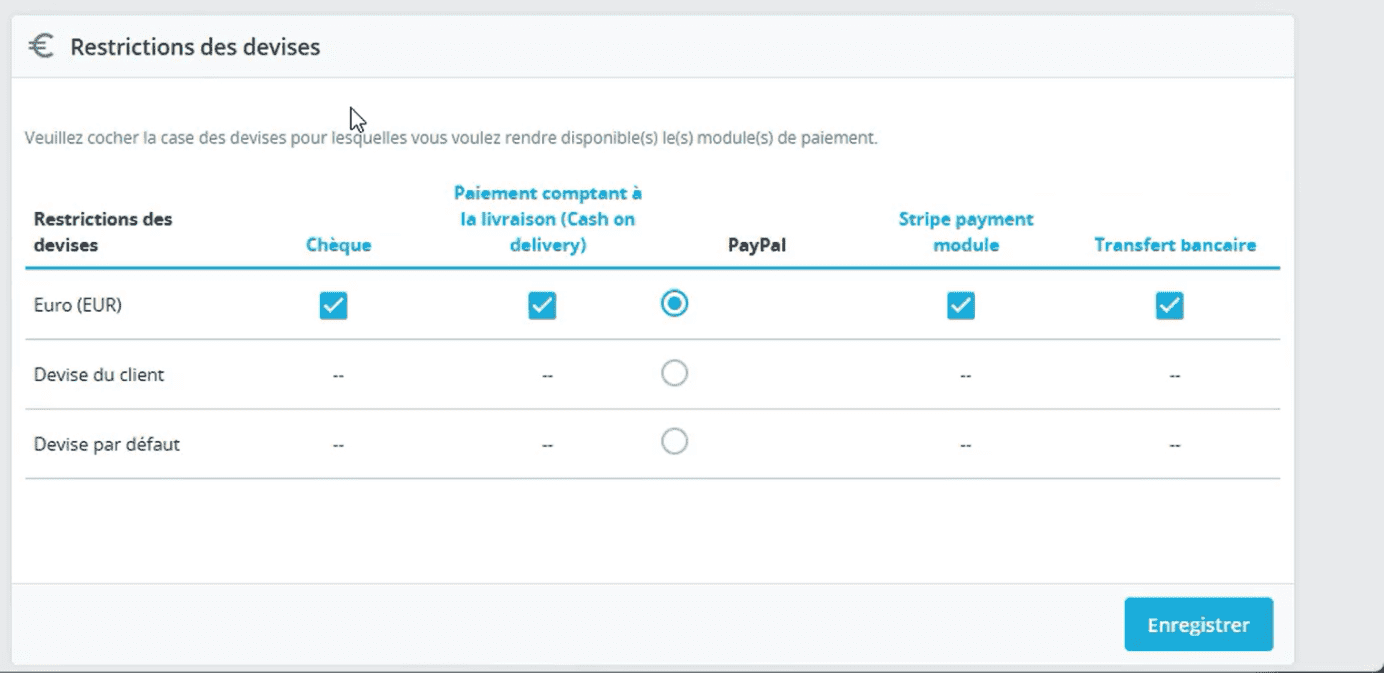The height and width of the screenshot is (673, 1384).
Task: Uncheck Stripe payment module for Euro
Action: (x=961, y=305)
